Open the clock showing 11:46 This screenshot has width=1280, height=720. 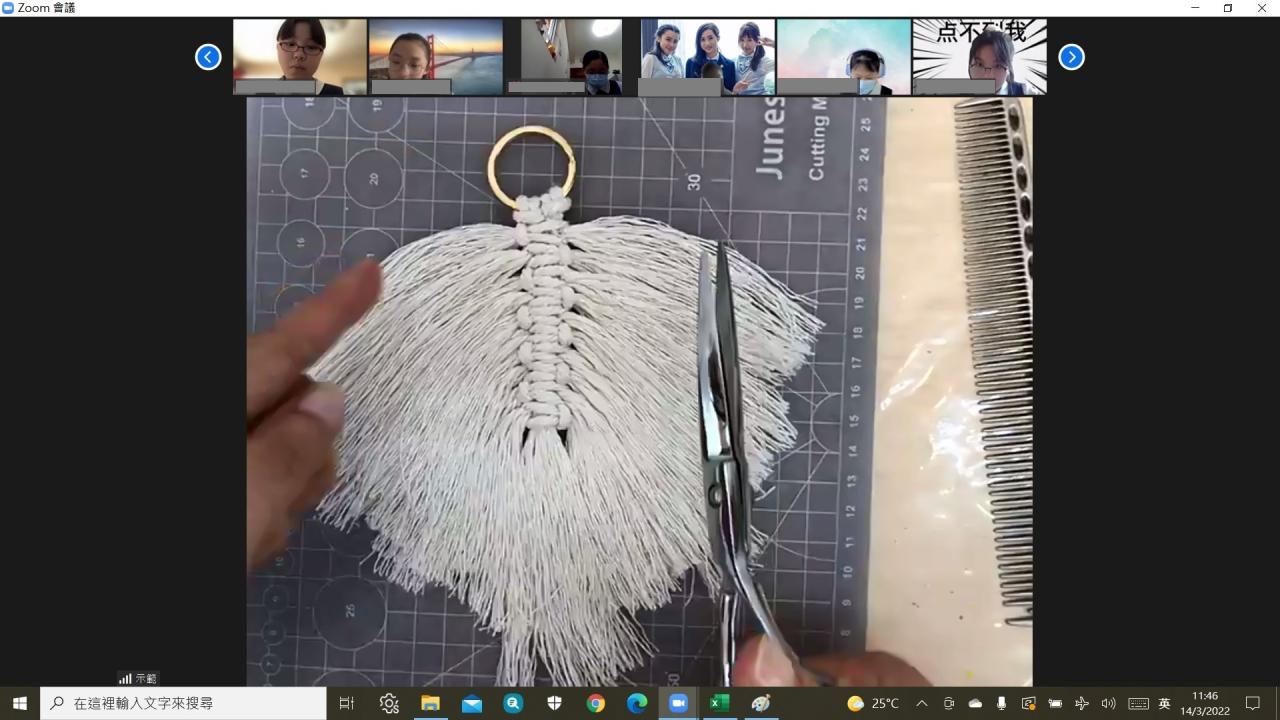click(1205, 703)
